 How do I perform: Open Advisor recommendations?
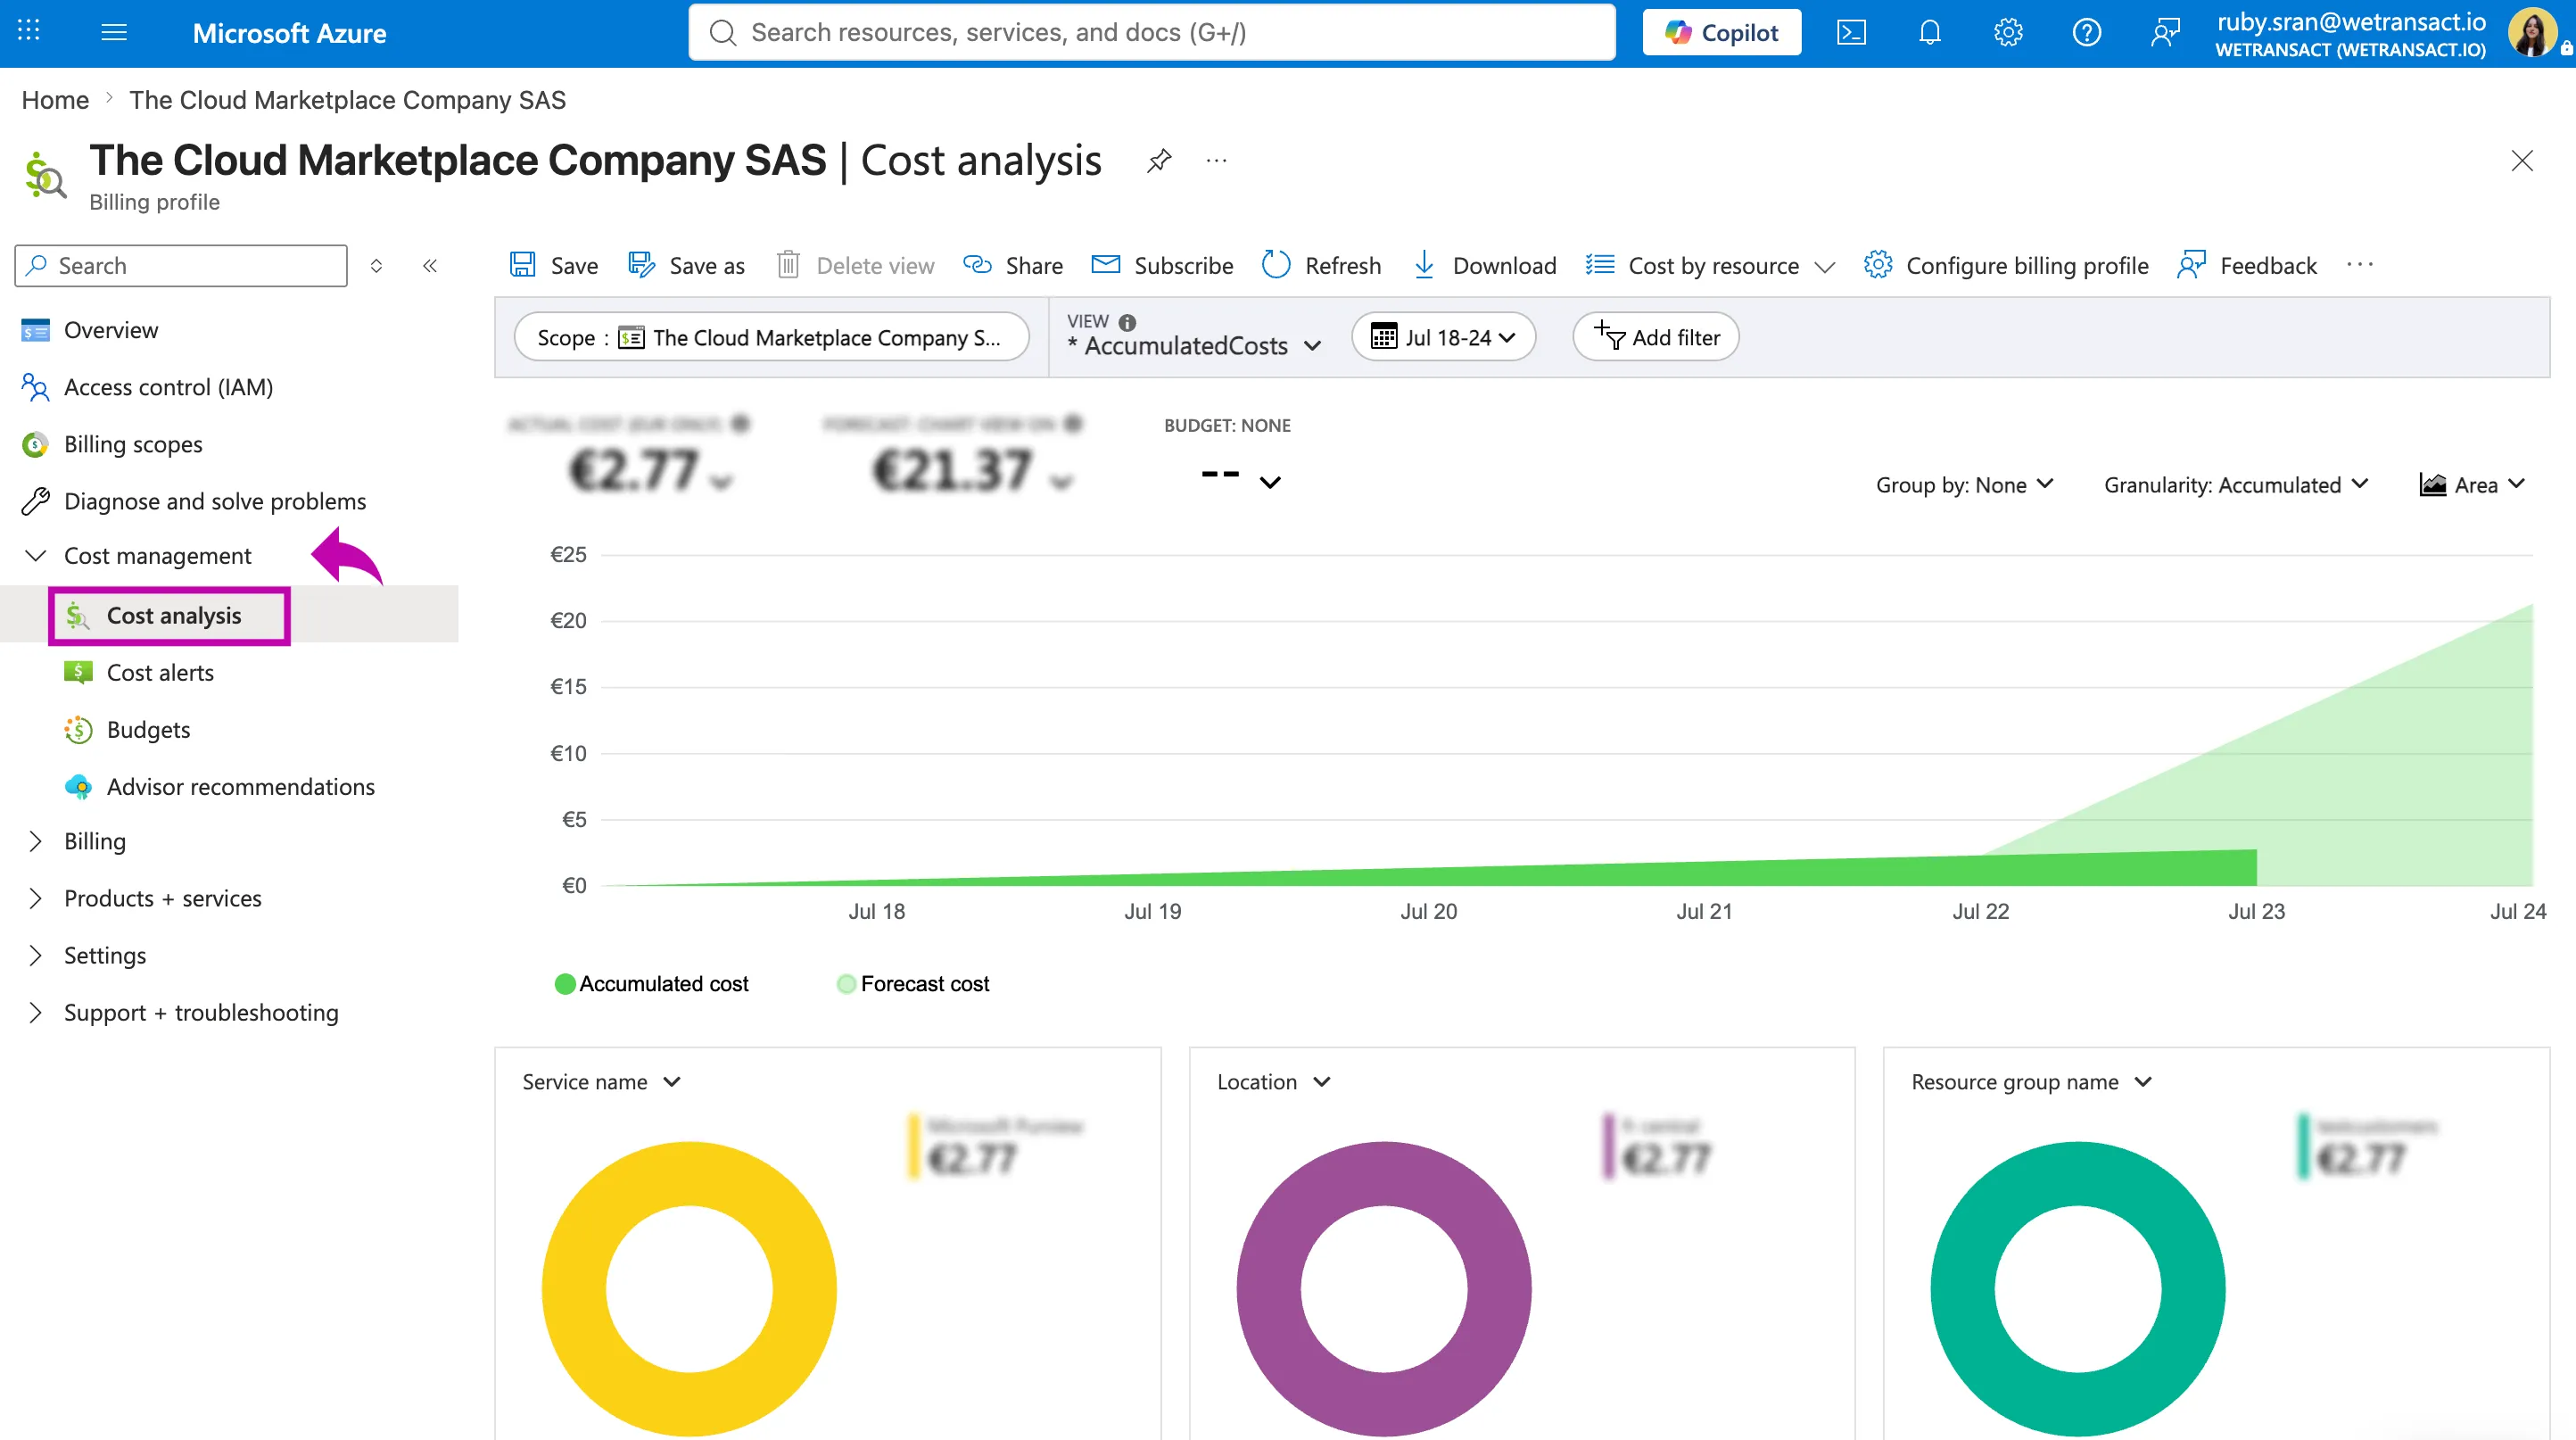pos(240,786)
